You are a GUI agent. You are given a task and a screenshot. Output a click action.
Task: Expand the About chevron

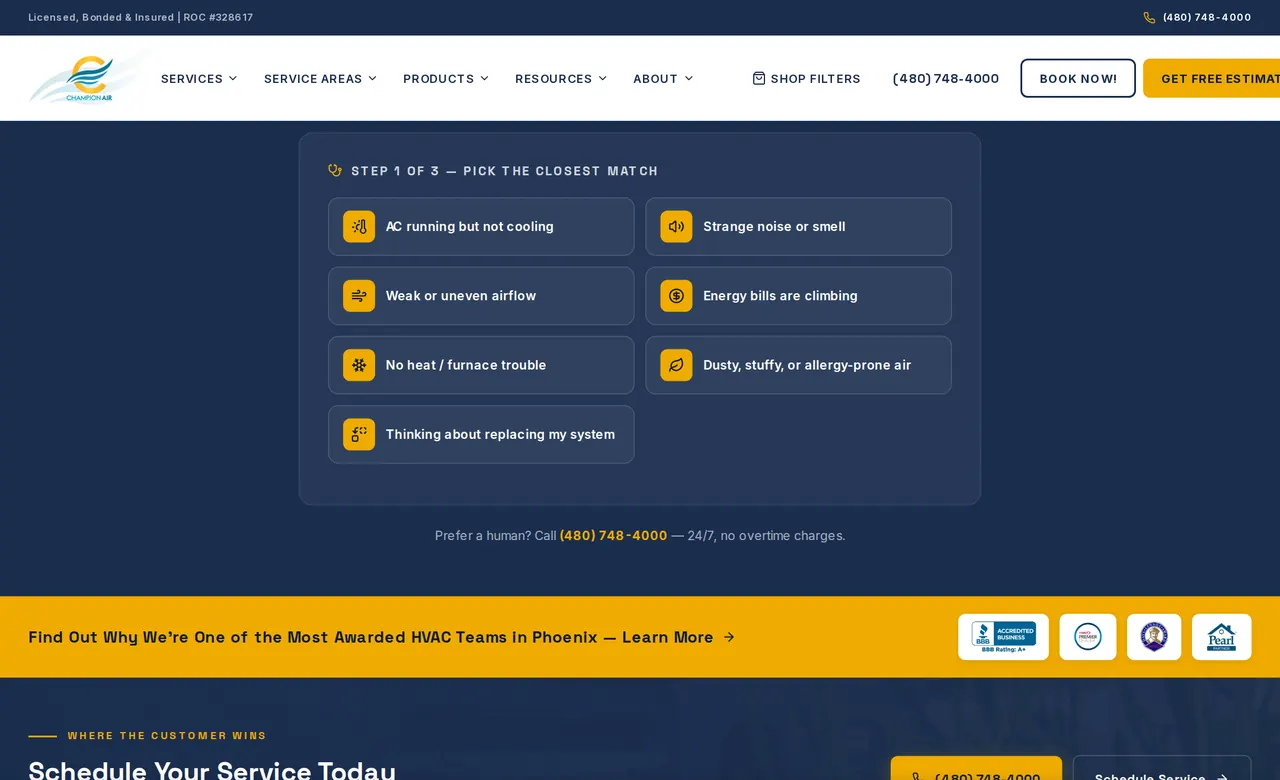(x=688, y=78)
